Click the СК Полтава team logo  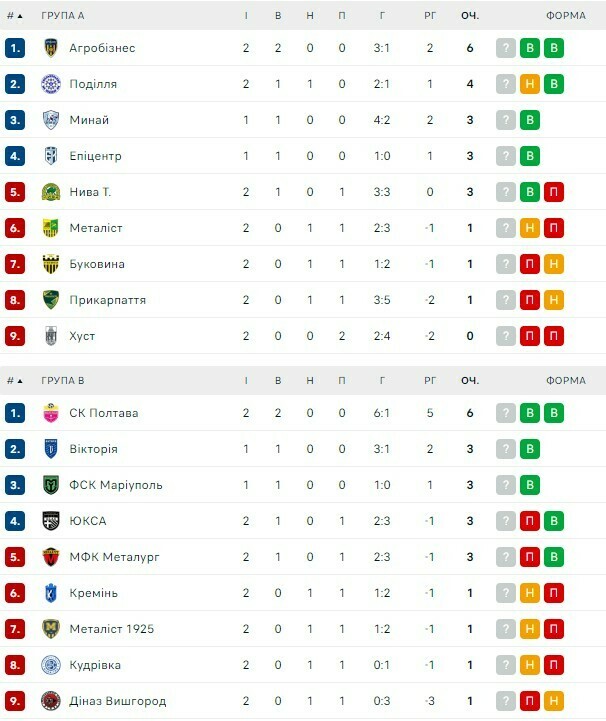tap(51, 413)
